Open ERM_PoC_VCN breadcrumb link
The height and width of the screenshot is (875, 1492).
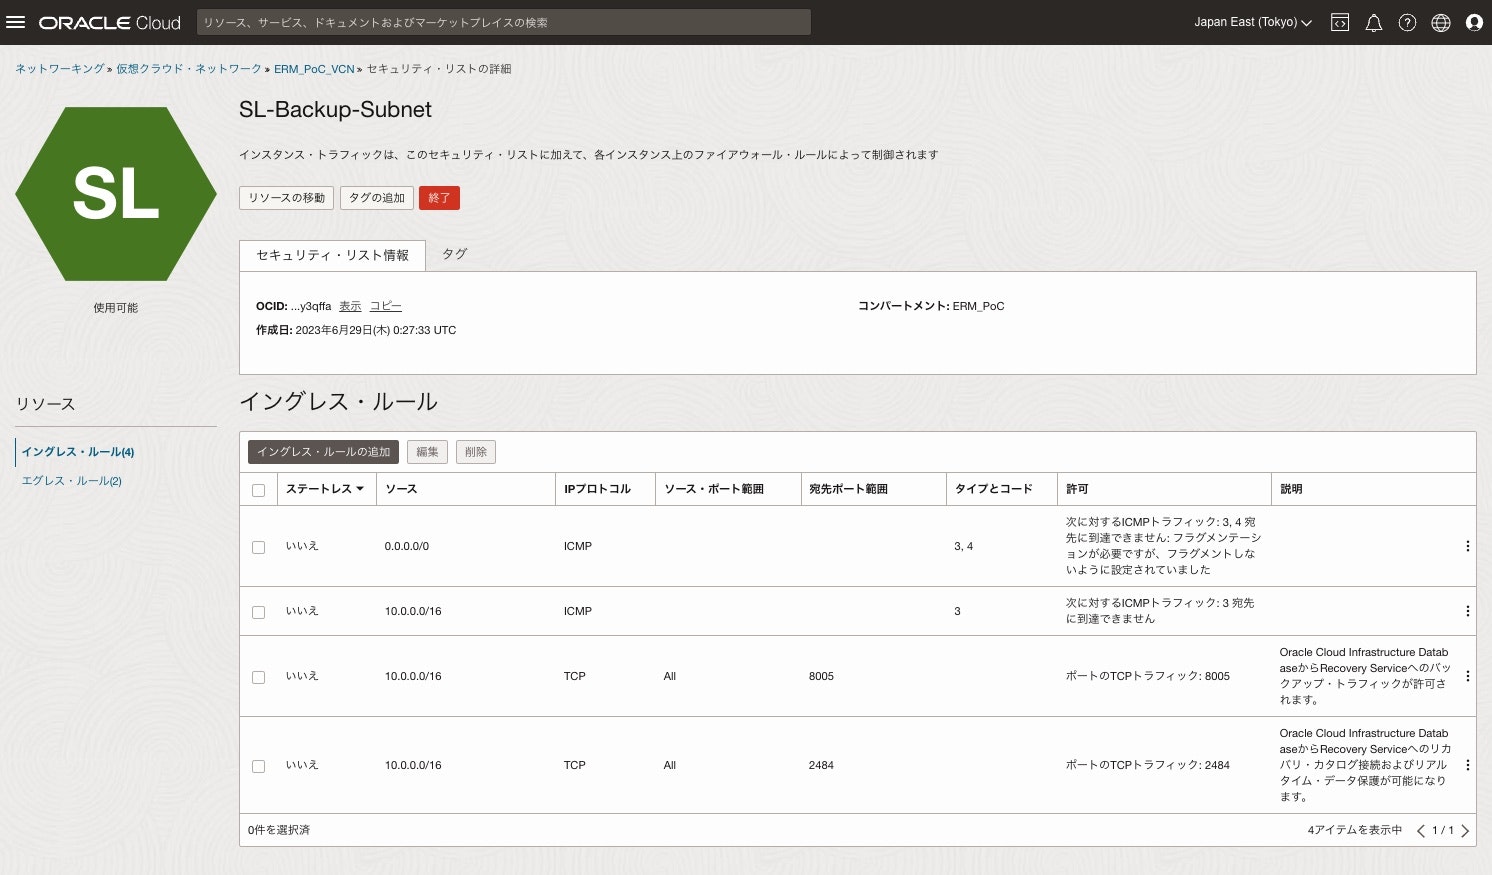314,69
